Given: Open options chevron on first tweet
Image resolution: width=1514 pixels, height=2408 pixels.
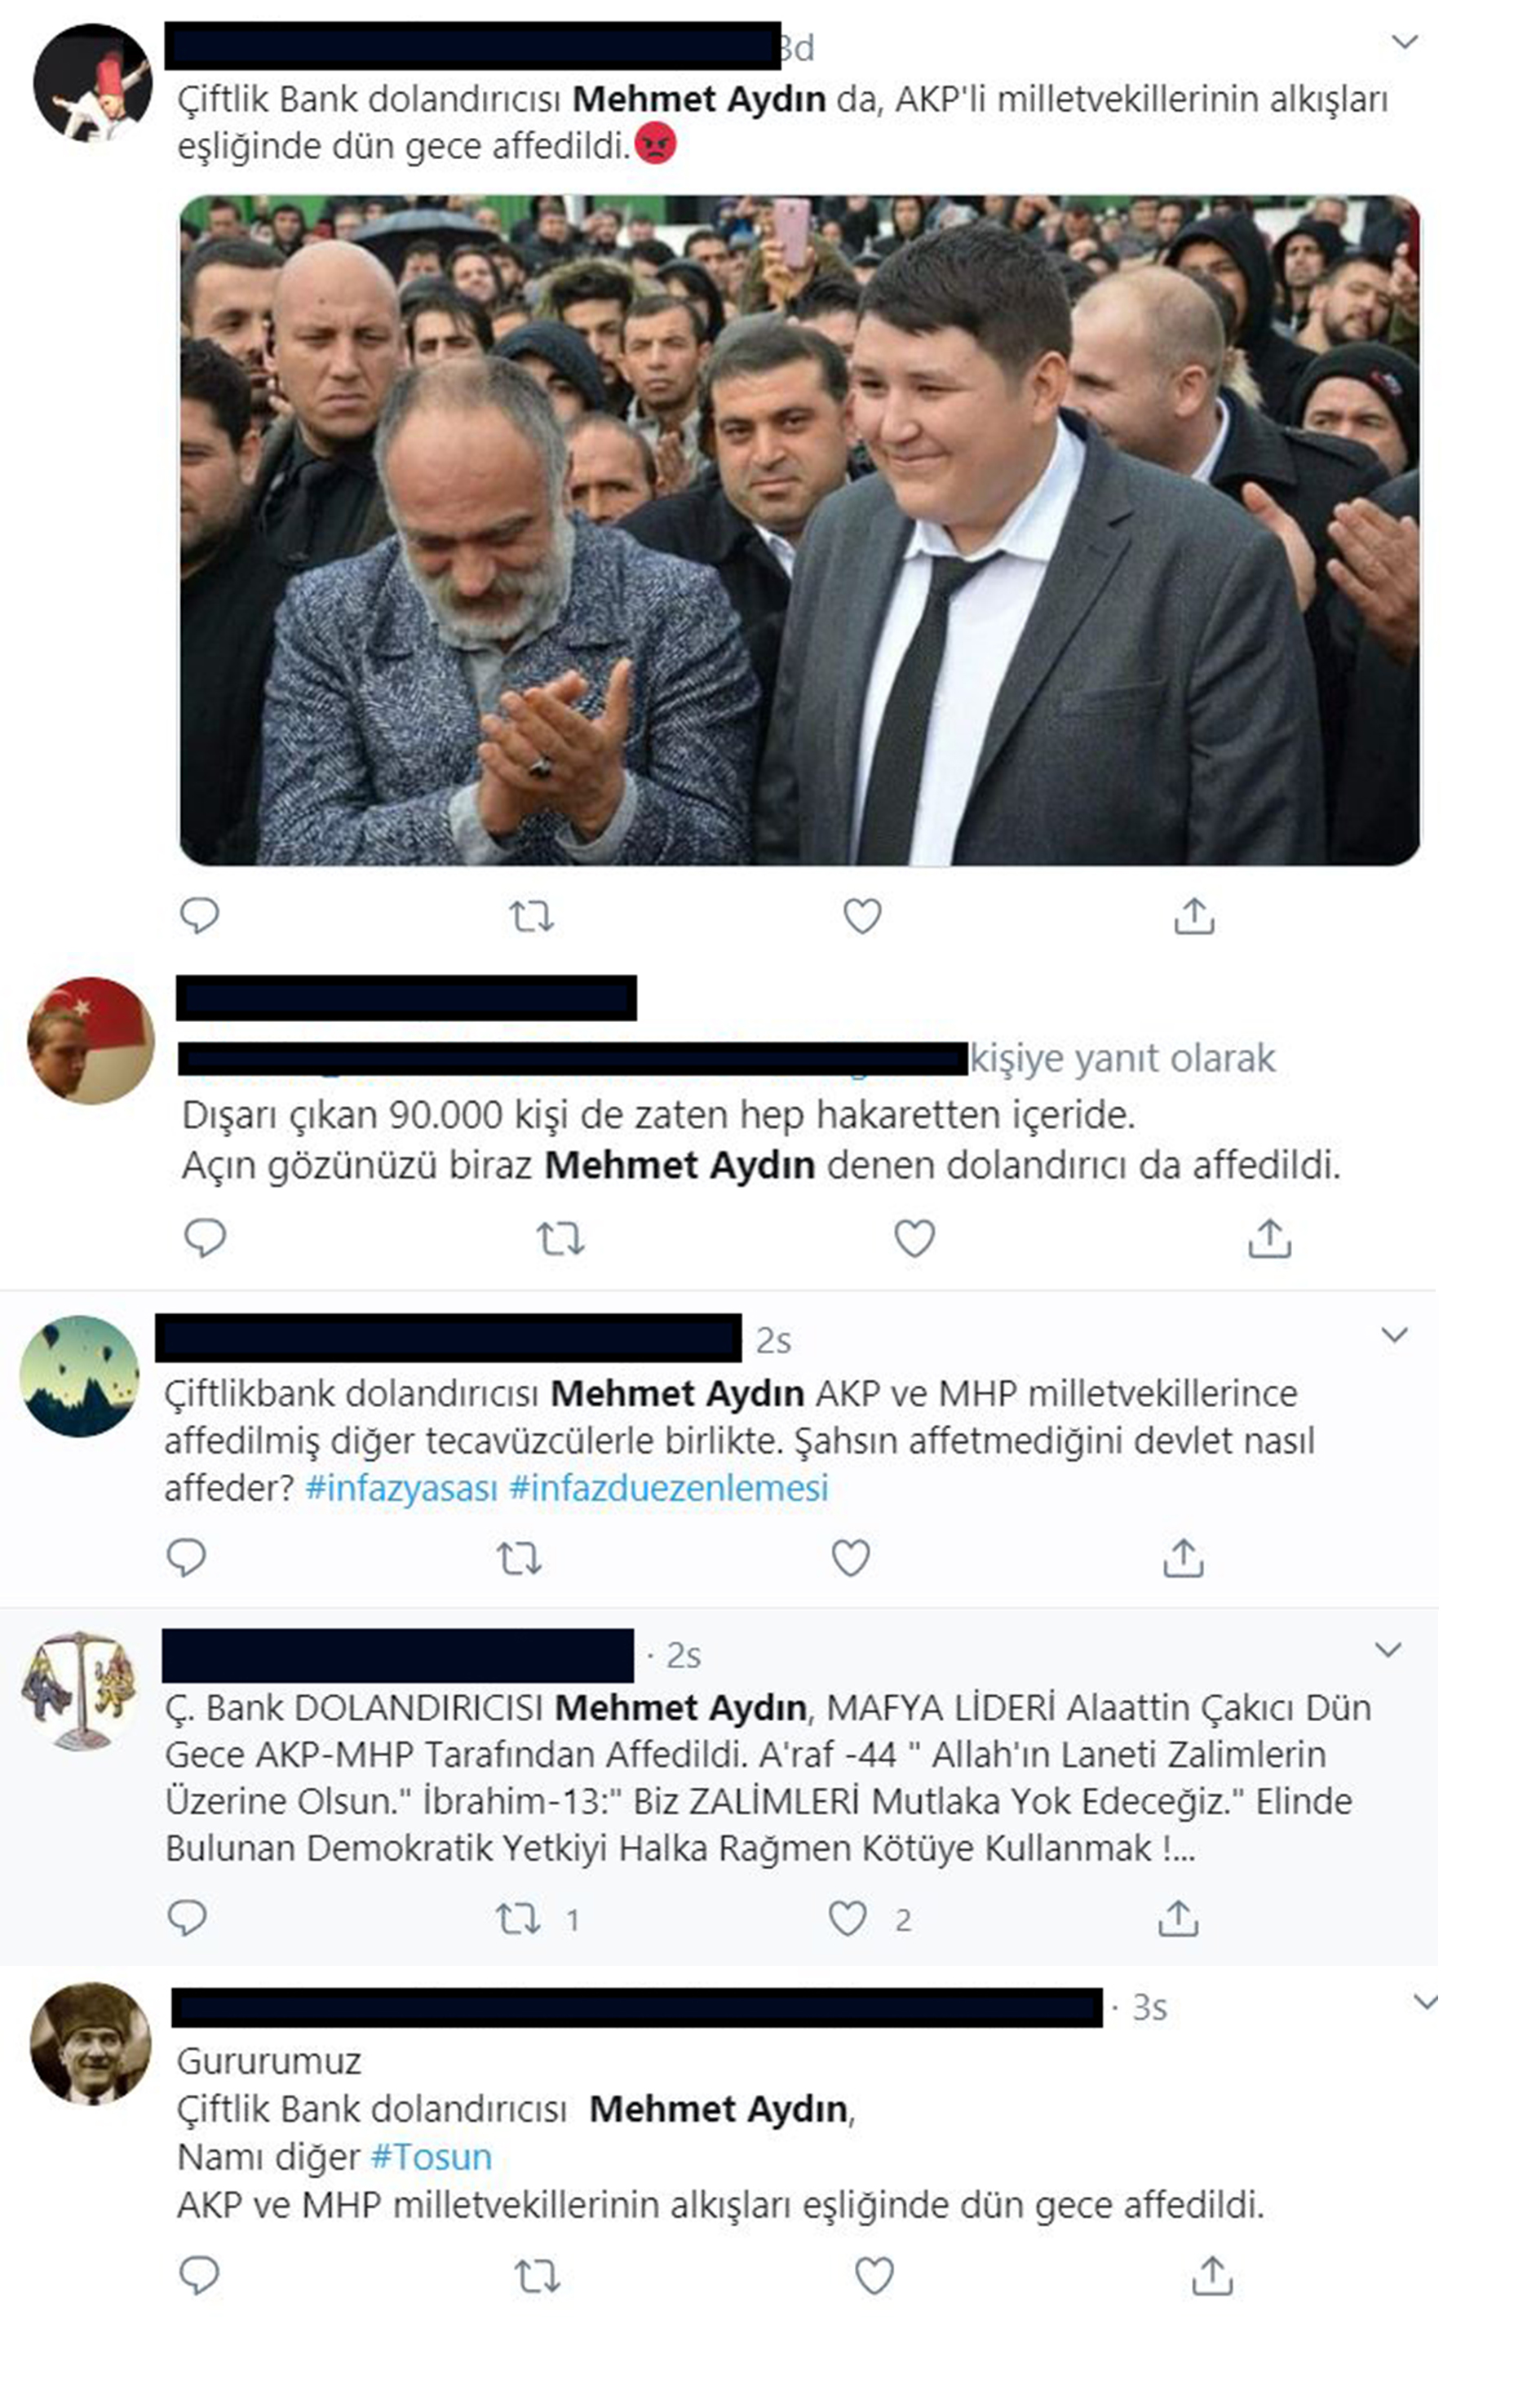Looking at the screenshot, I should tap(1405, 42).
